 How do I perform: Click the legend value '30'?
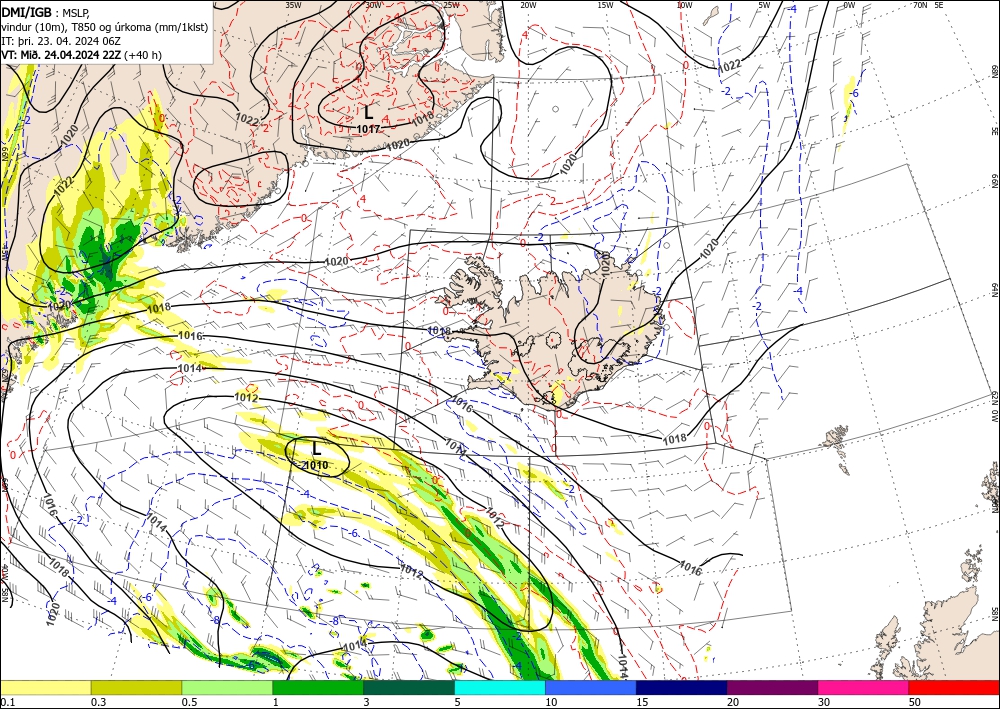pyautogui.click(x=824, y=702)
